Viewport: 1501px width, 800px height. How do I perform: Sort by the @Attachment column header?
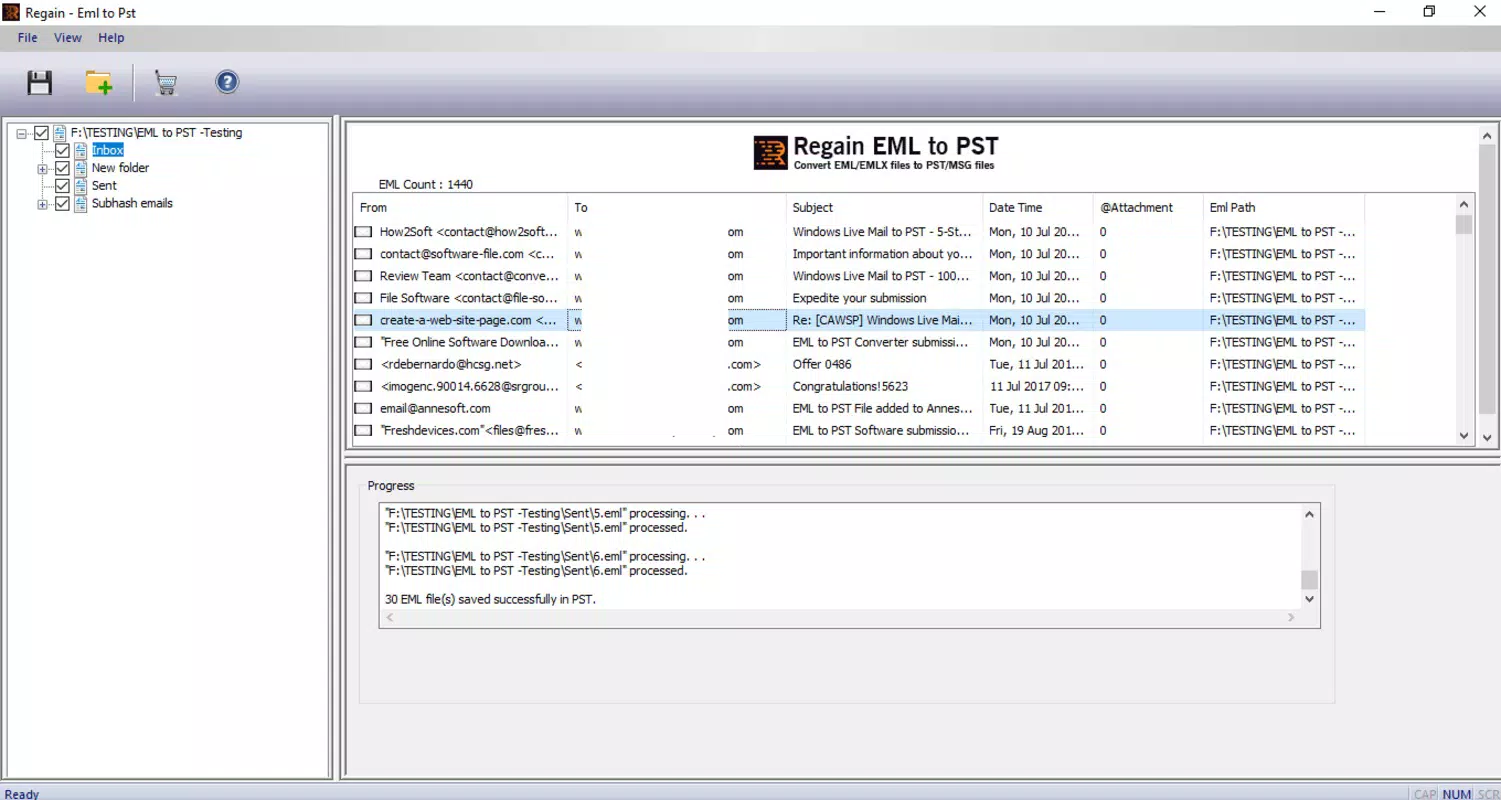click(x=1147, y=208)
